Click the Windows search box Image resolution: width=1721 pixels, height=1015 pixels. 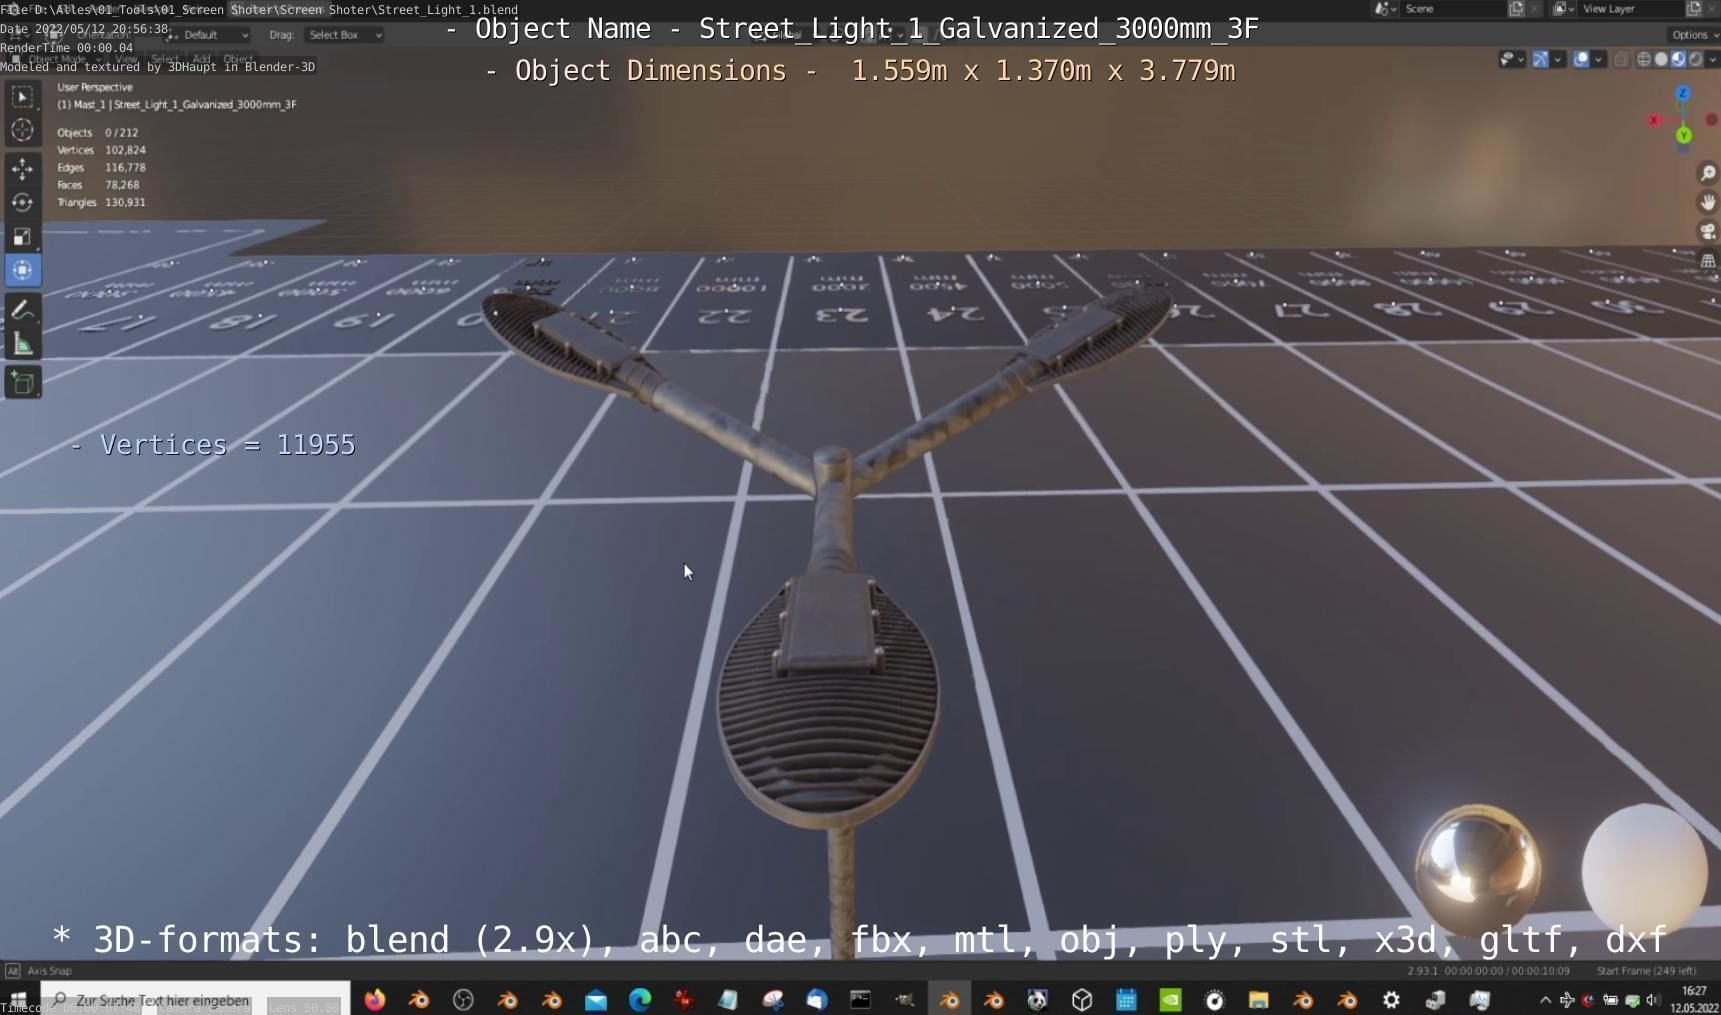coord(195,1000)
